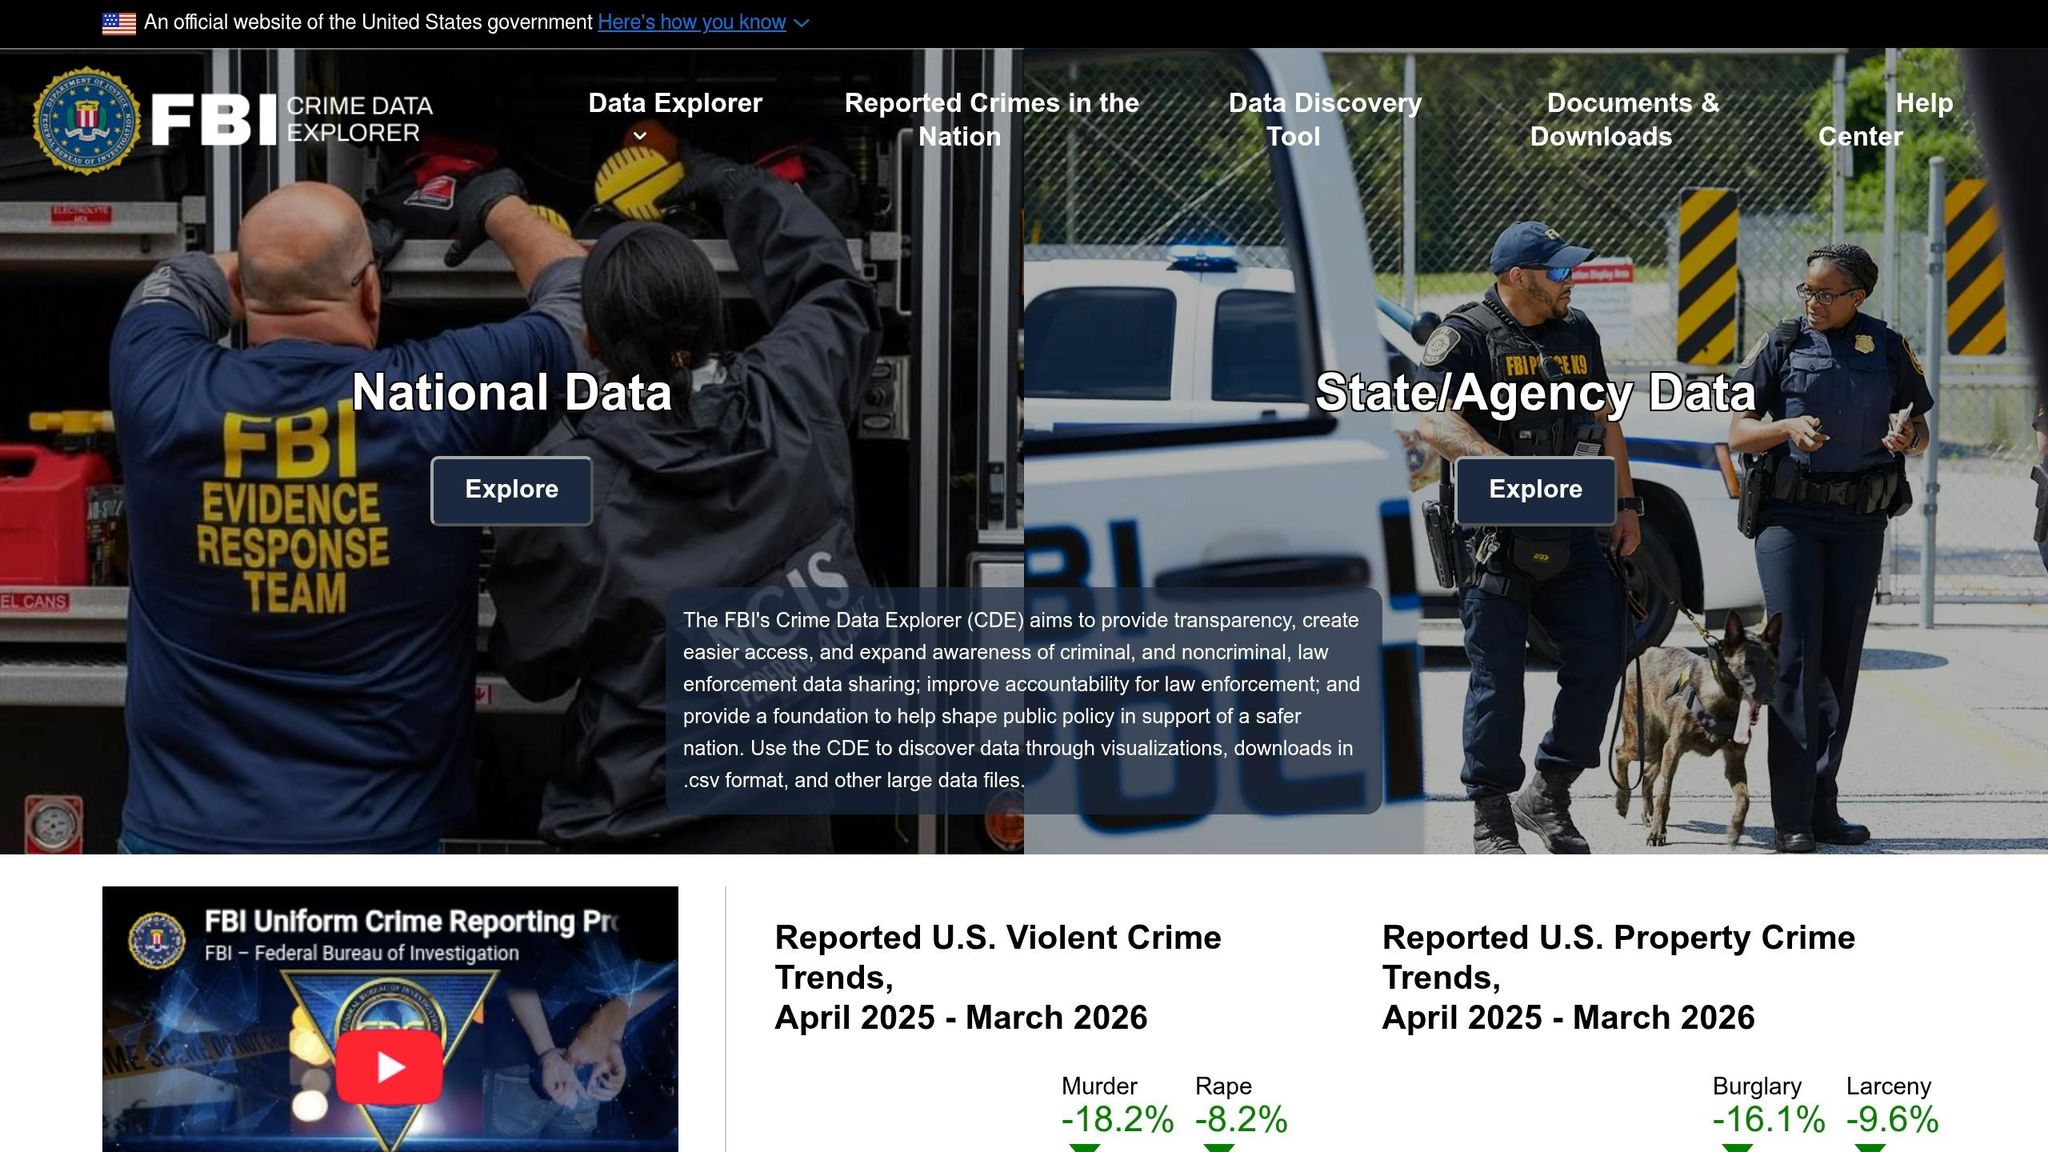
Task: Click the FBI seal logo
Action: tap(87, 120)
